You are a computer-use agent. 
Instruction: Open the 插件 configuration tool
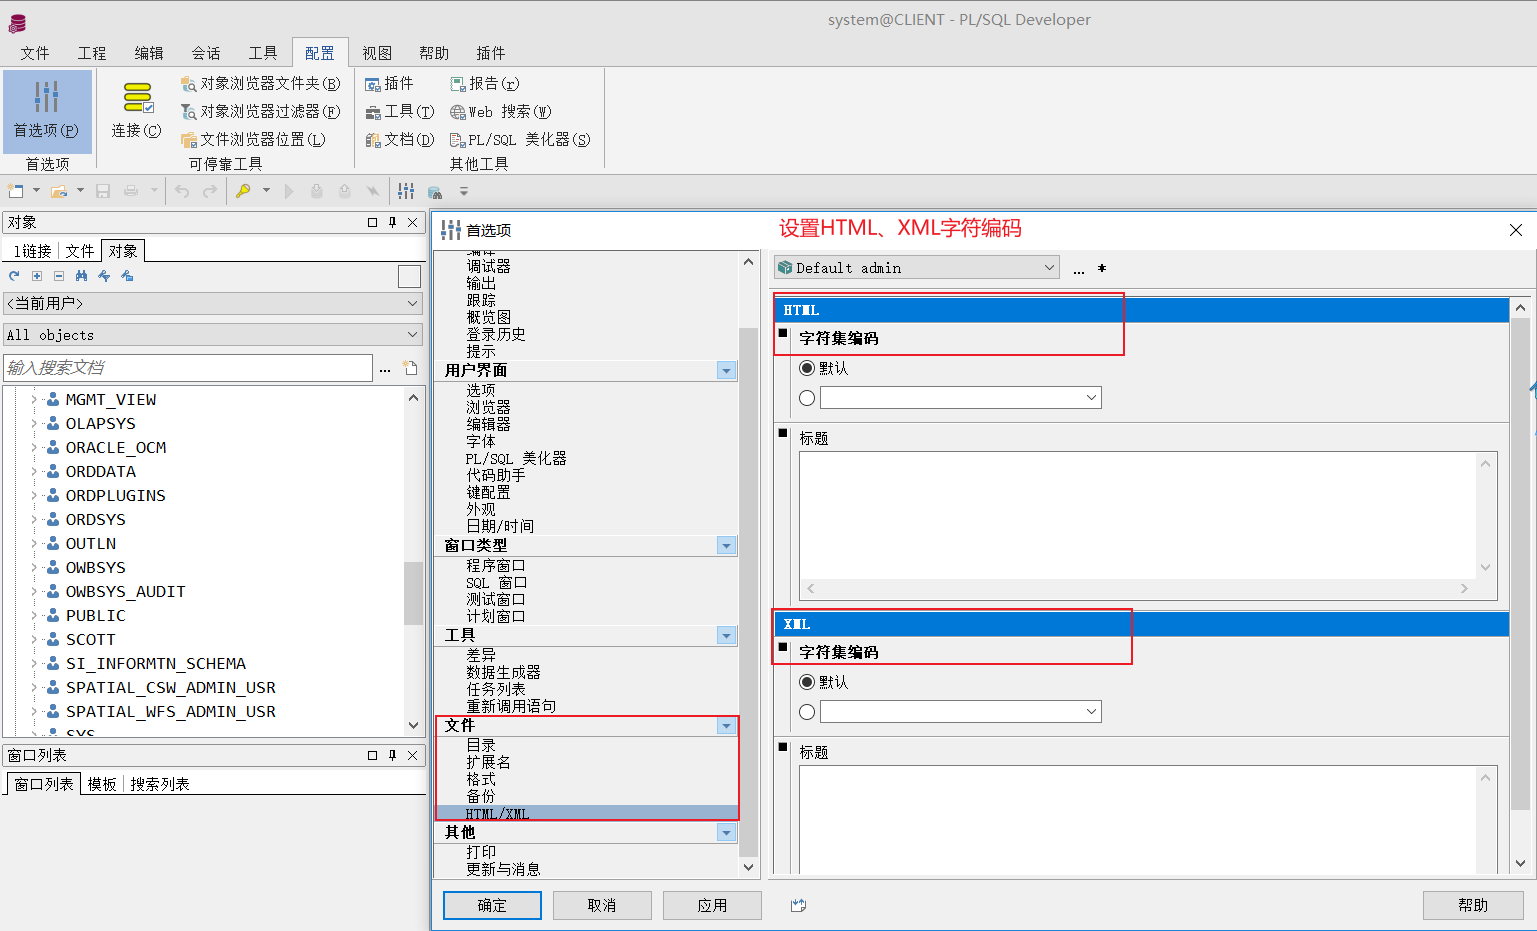389,84
